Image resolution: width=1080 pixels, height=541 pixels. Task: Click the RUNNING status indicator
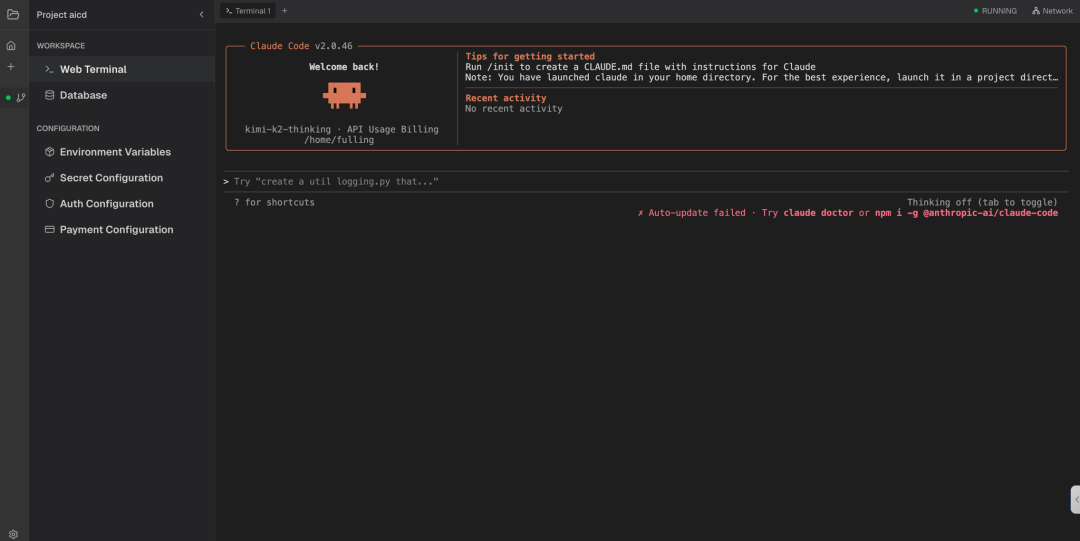(995, 11)
